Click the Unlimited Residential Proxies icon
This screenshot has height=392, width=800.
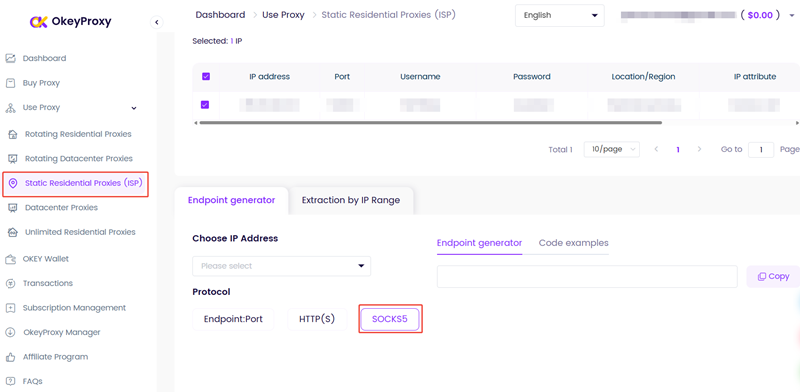(13, 232)
